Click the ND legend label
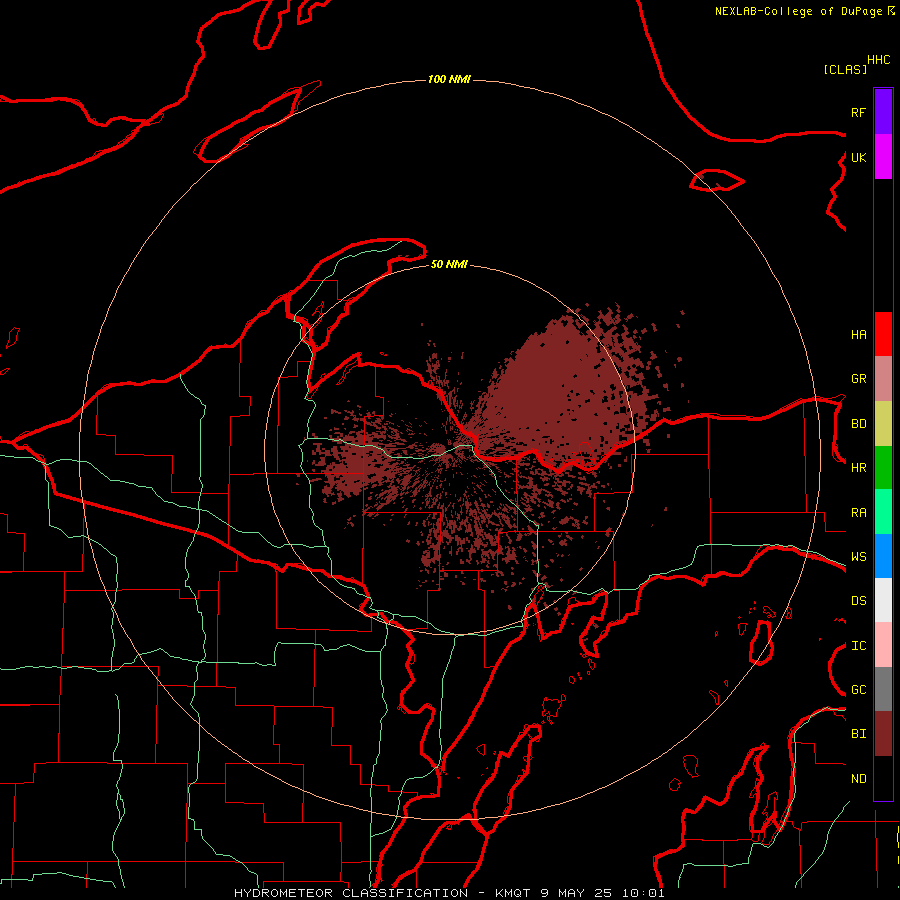900x900 pixels. click(858, 779)
